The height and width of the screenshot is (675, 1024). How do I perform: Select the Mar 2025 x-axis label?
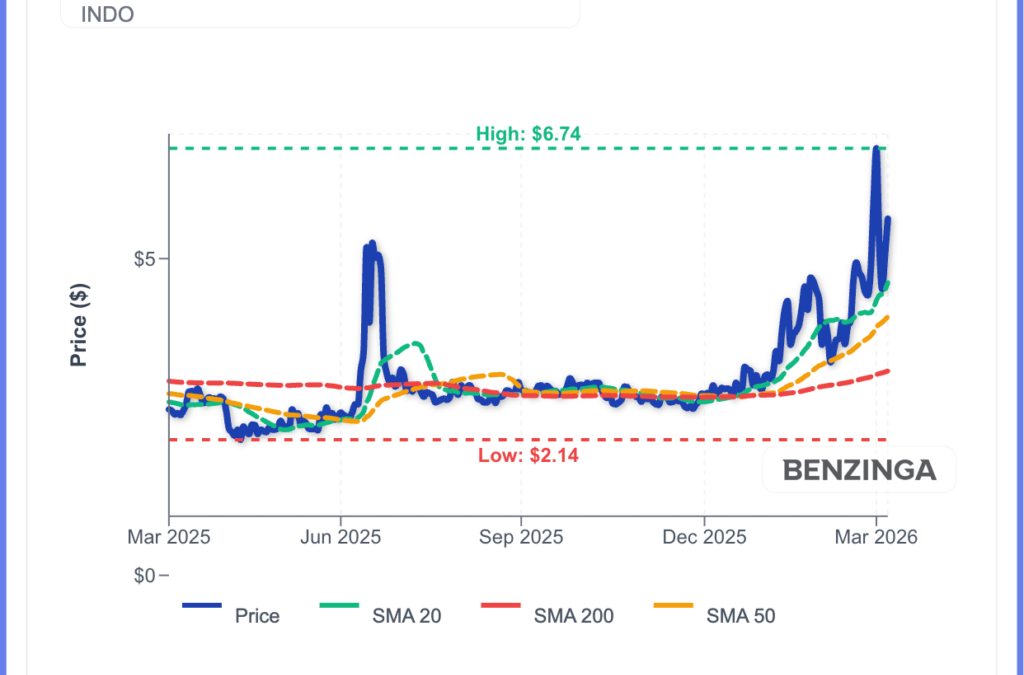pos(169,537)
